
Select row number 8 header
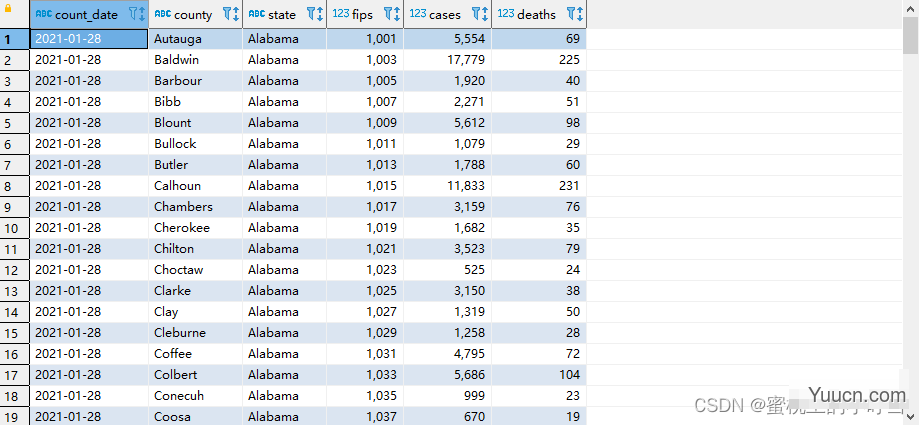pyautogui.click(x=8, y=186)
